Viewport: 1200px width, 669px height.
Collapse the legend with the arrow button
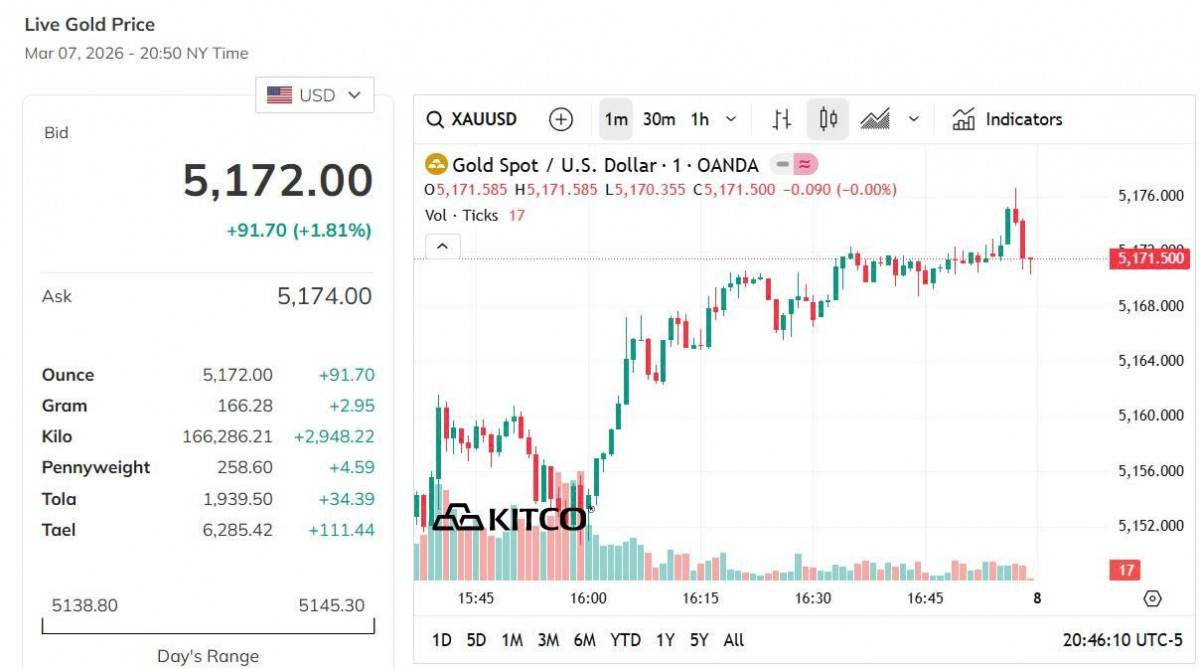(443, 246)
